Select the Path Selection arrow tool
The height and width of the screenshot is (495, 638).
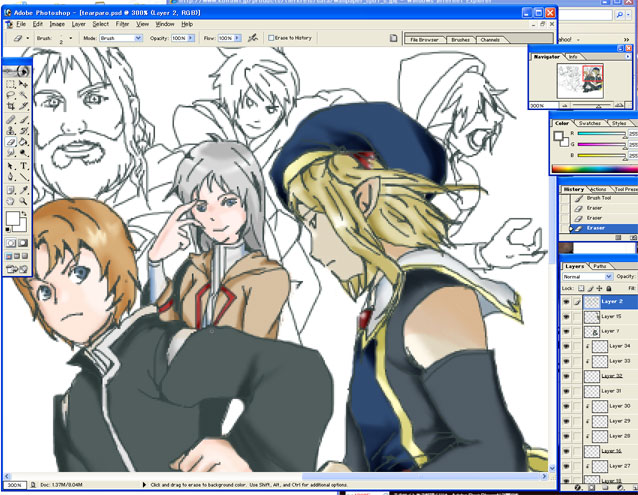click(x=11, y=166)
